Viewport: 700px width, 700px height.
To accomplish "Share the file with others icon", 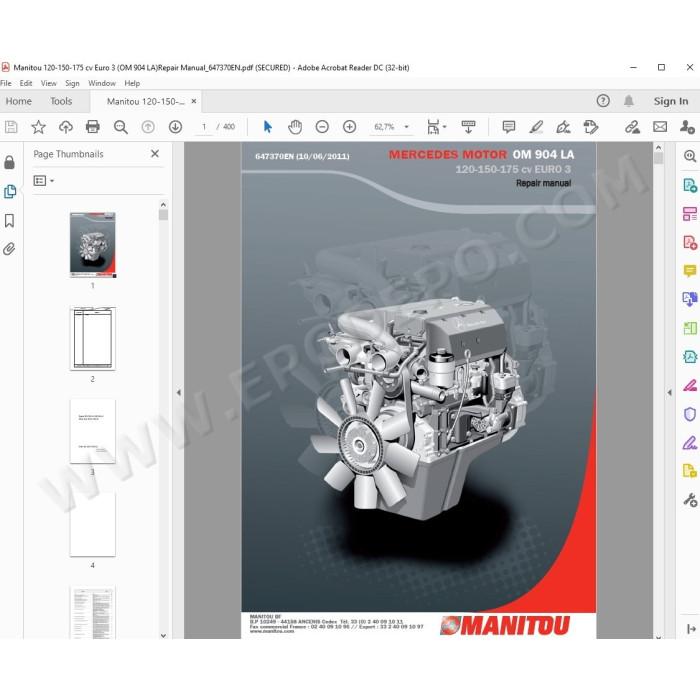I will pos(687,127).
